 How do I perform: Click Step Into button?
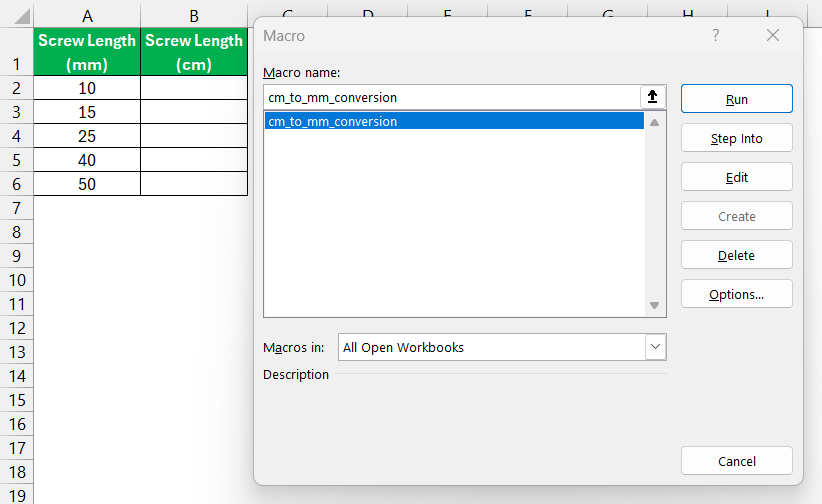737,138
